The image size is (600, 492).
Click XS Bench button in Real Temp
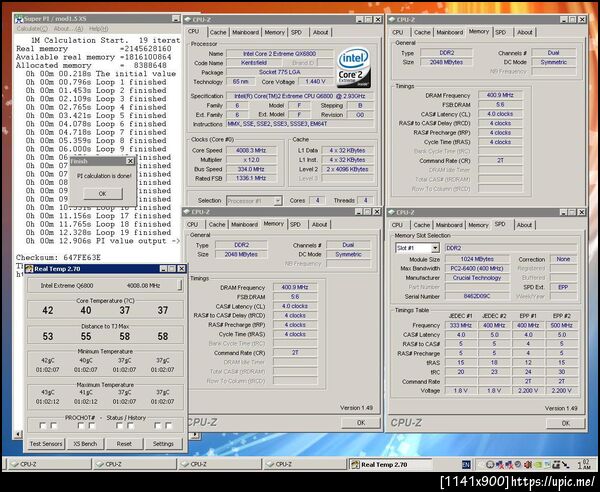(x=85, y=444)
